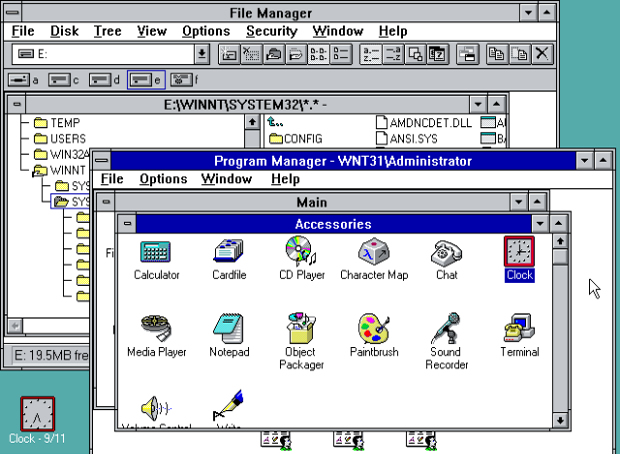The height and width of the screenshot is (454, 620).
Task: Select the Volume Control speaker icon
Action: (x=156, y=408)
